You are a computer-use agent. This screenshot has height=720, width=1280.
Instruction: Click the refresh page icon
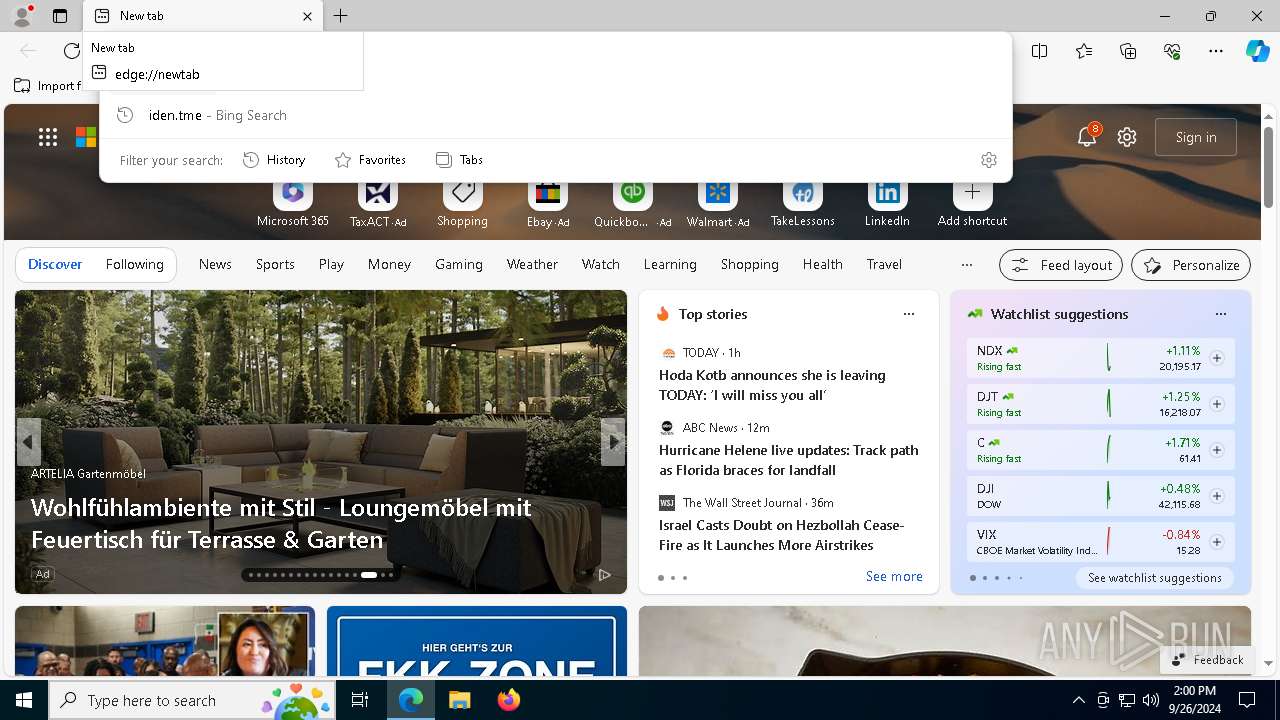click(x=72, y=51)
